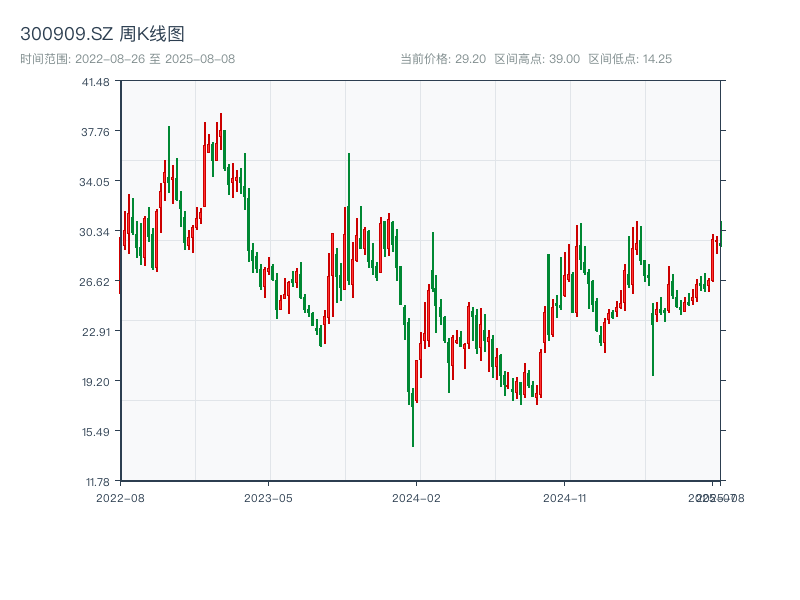Click the 区间低点 14.25 label

pyautogui.click(x=630, y=59)
